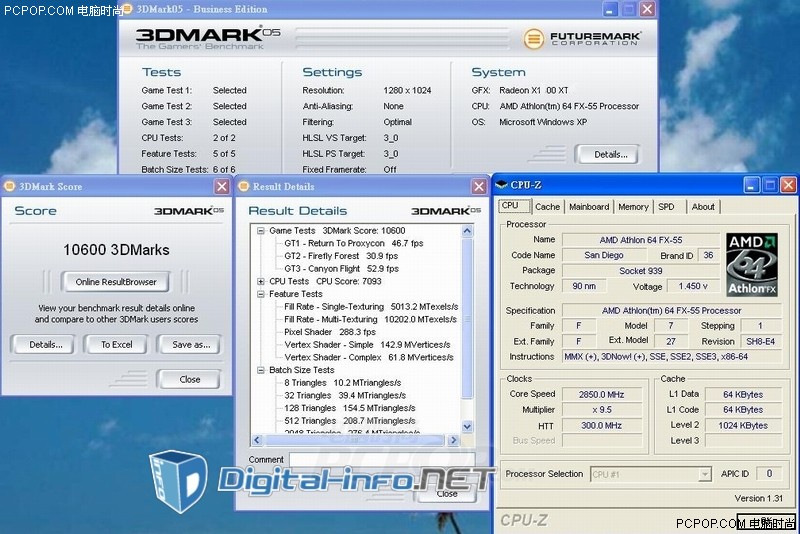The height and width of the screenshot is (534, 800).
Task: Click the Online ResultBrowser button
Action: click(116, 282)
